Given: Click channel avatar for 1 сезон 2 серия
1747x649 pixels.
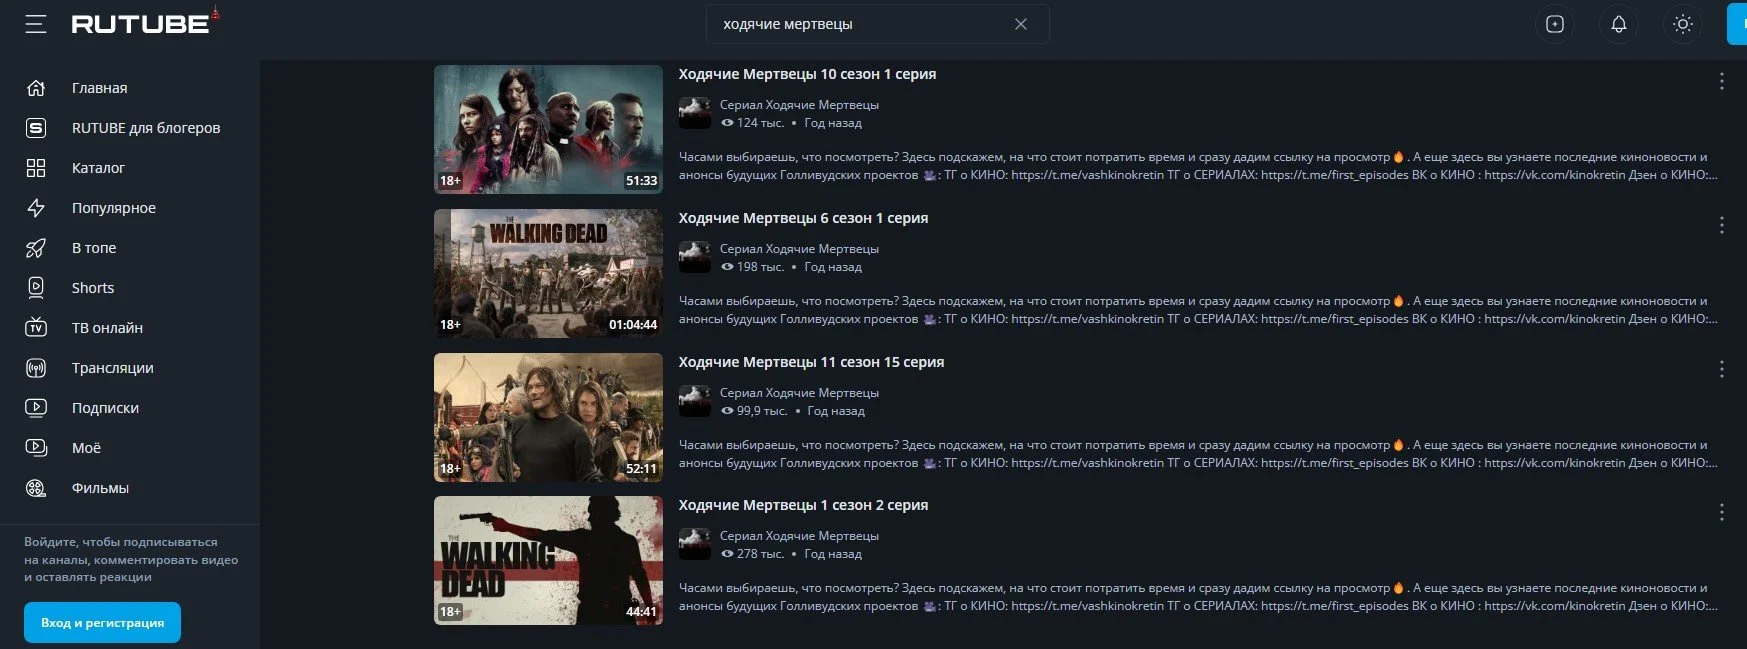Looking at the screenshot, I should coord(695,544).
